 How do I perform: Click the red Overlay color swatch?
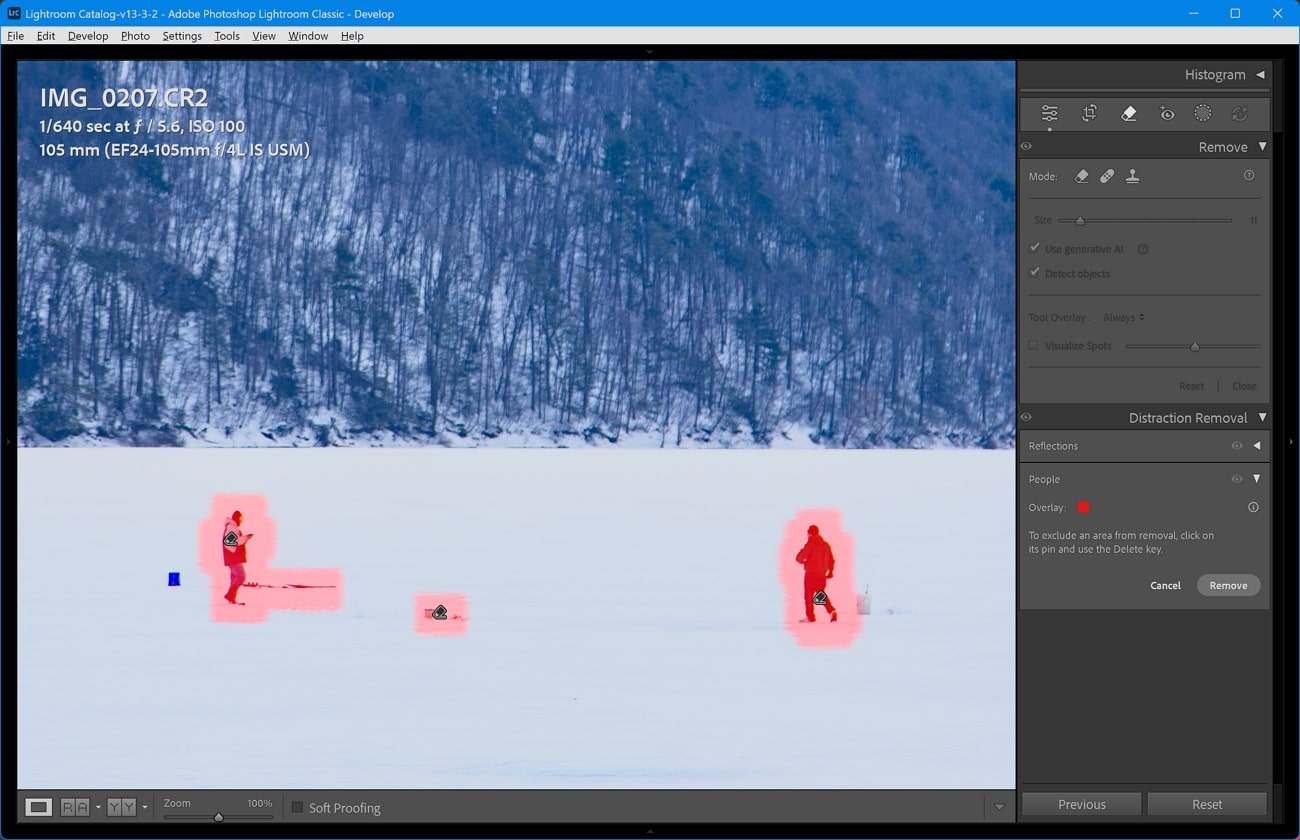pyautogui.click(x=1083, y=507)
